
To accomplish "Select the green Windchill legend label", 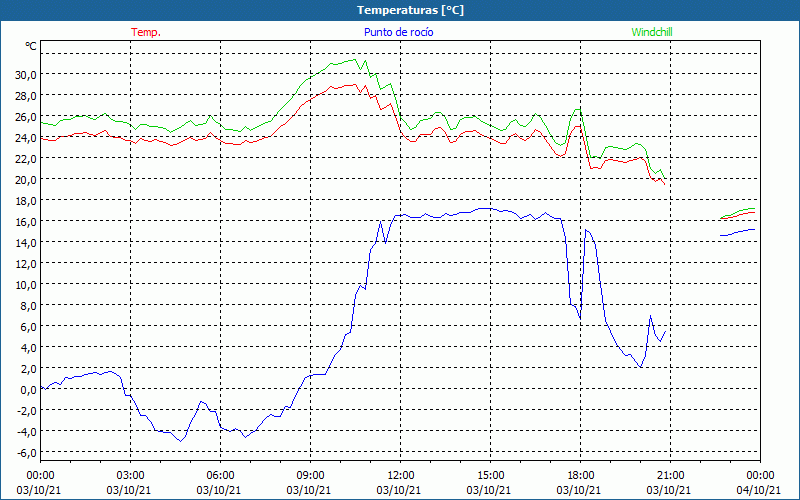I will click(x=652, y=32).
